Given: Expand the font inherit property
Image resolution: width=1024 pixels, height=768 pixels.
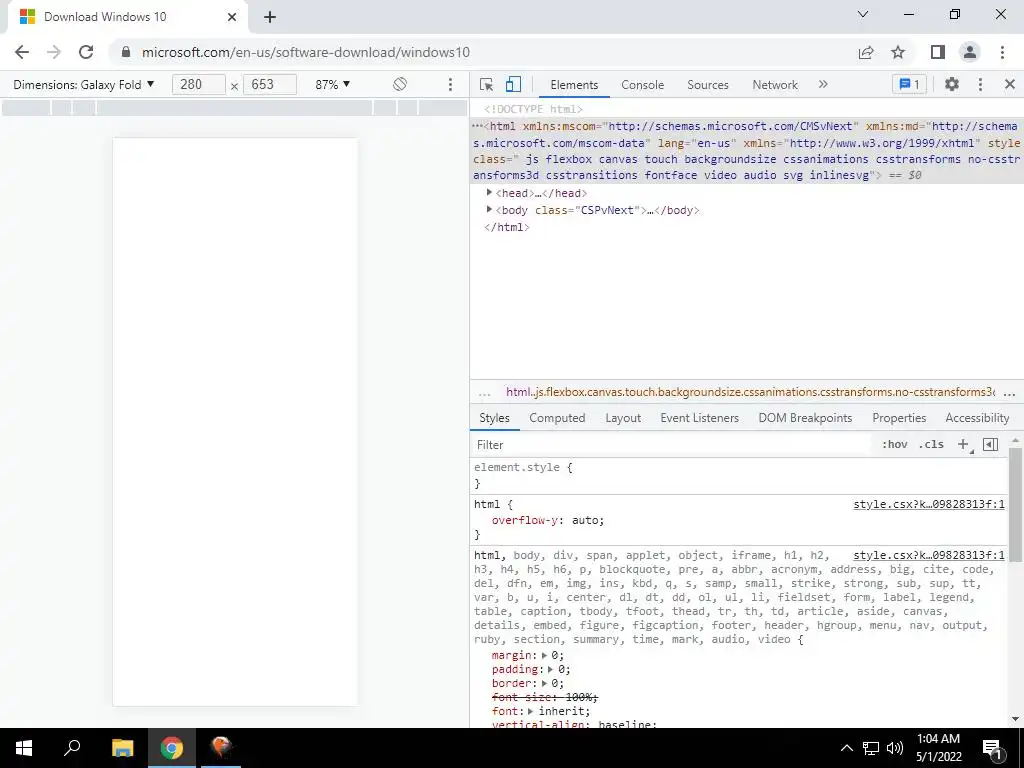Looking at the screenshot, I should [x=530, y=711].
